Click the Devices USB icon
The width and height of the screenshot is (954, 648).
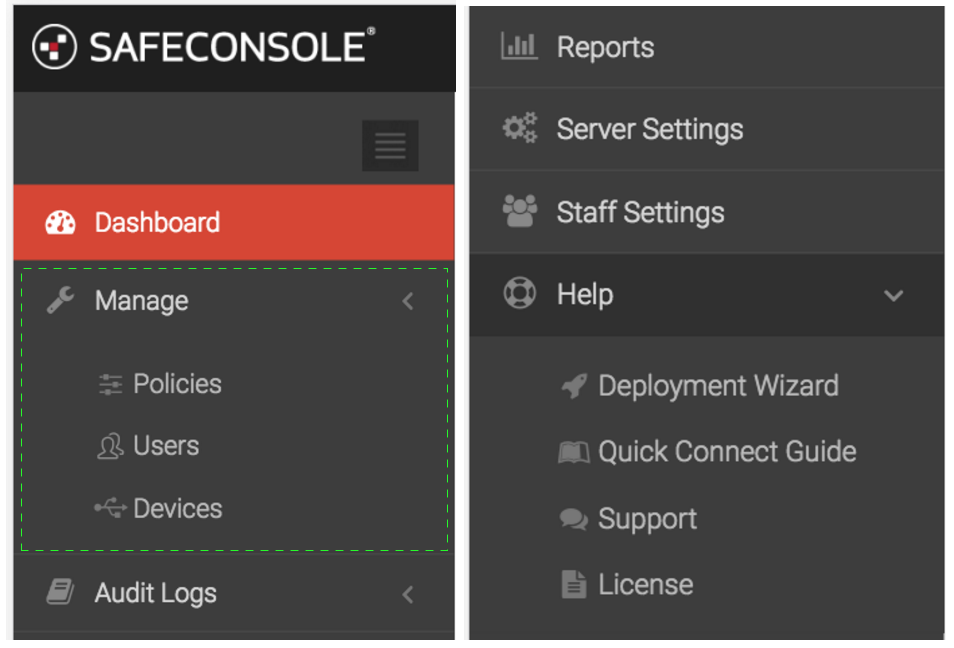click(111, 508)
